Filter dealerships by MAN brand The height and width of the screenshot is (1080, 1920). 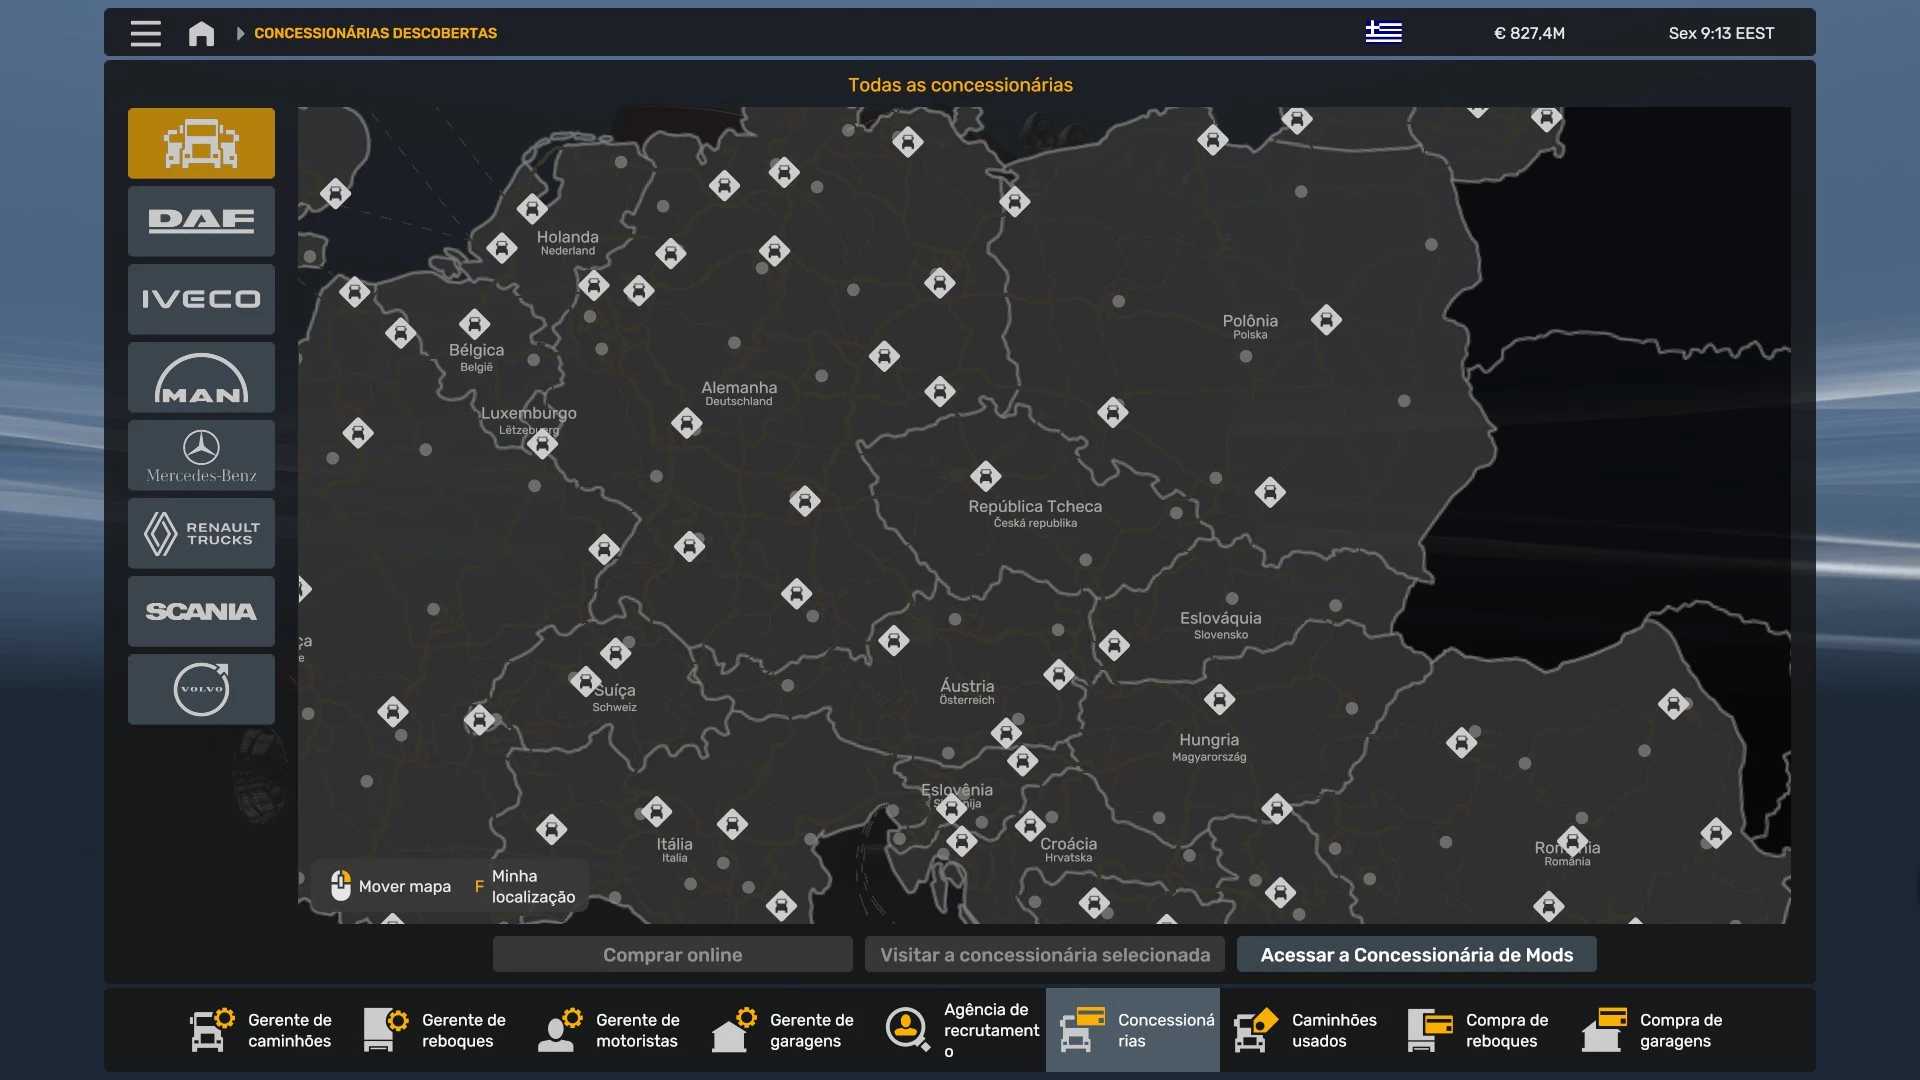click(x=201, y=377)
